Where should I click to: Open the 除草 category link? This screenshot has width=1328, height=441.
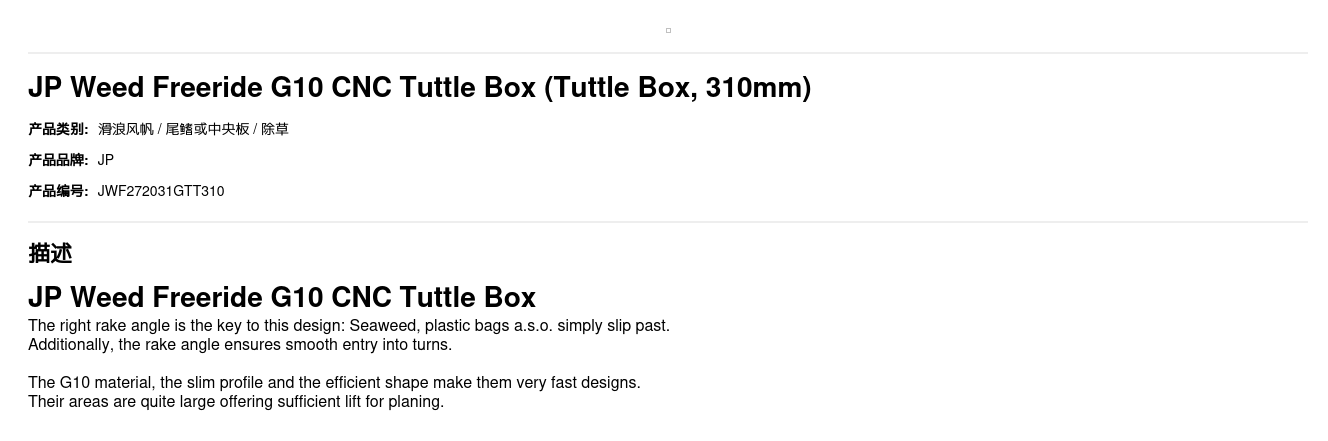point(275,129)
